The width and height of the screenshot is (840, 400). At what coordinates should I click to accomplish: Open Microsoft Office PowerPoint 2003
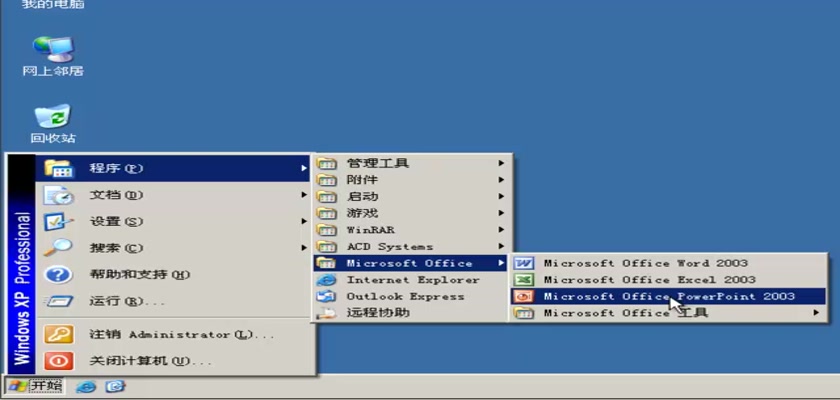click(668, 296)
